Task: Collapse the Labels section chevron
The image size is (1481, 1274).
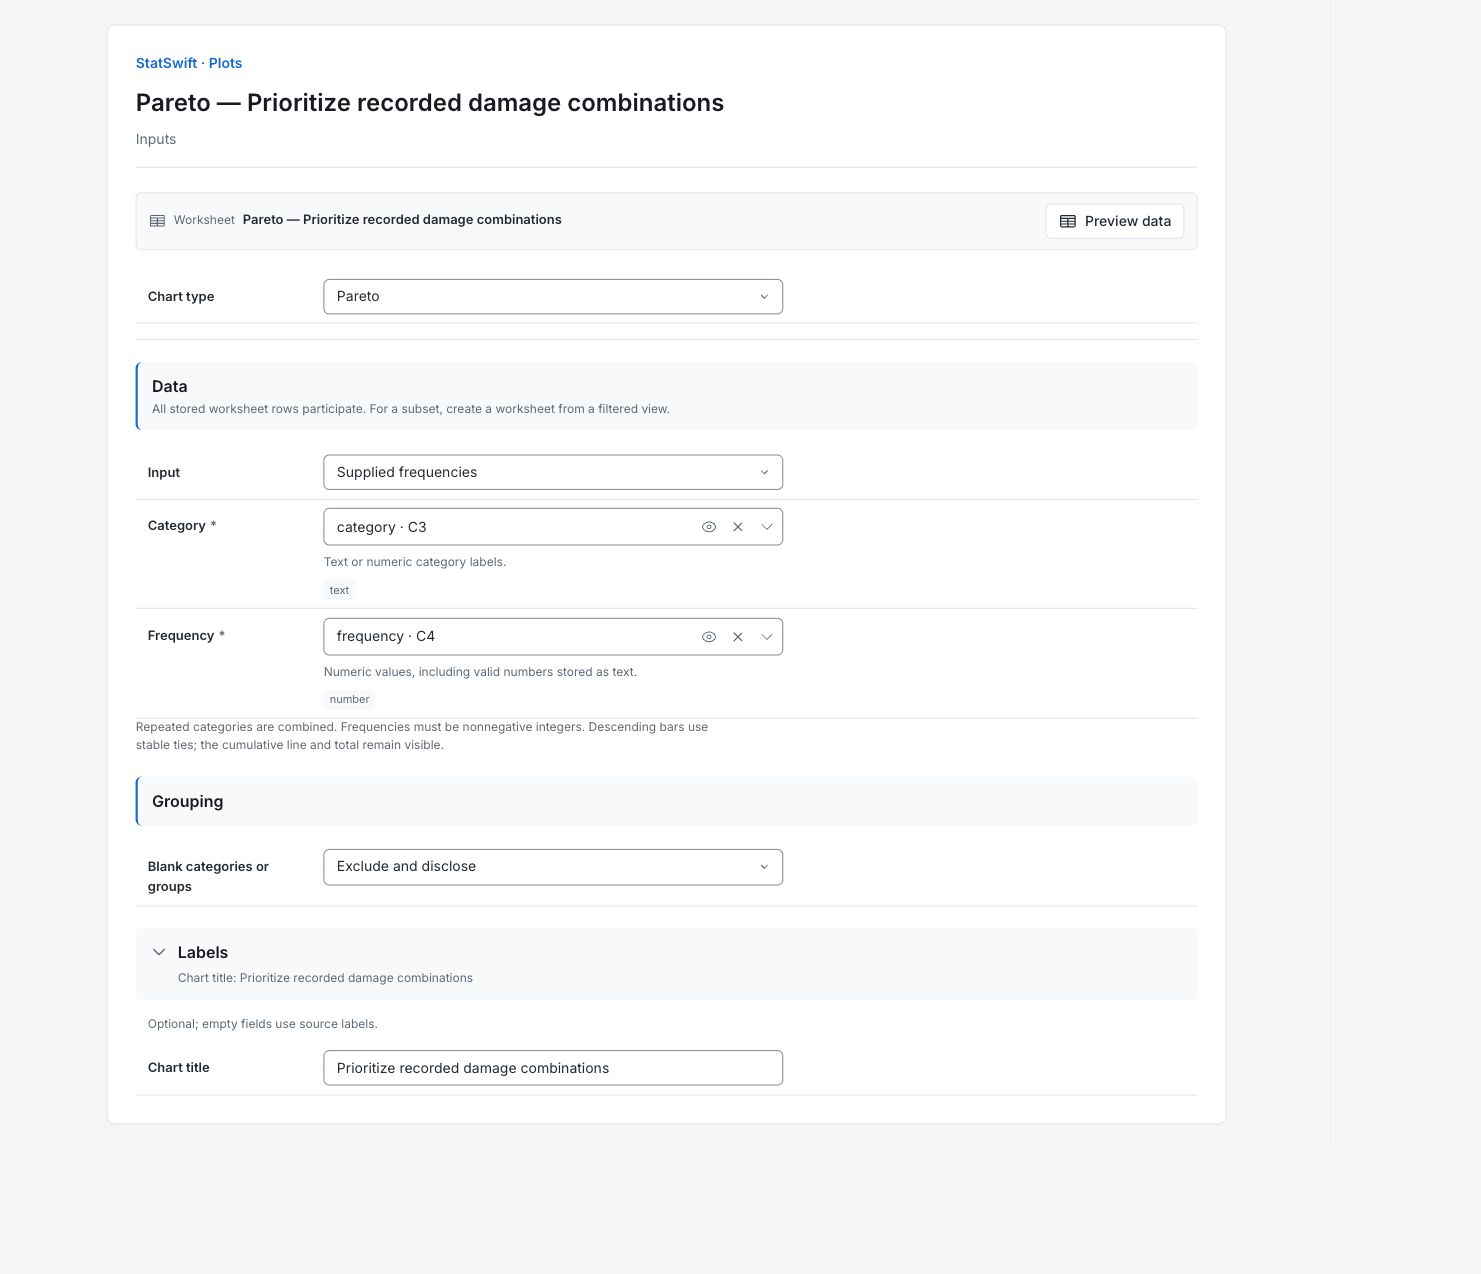Action: (159, 952)
